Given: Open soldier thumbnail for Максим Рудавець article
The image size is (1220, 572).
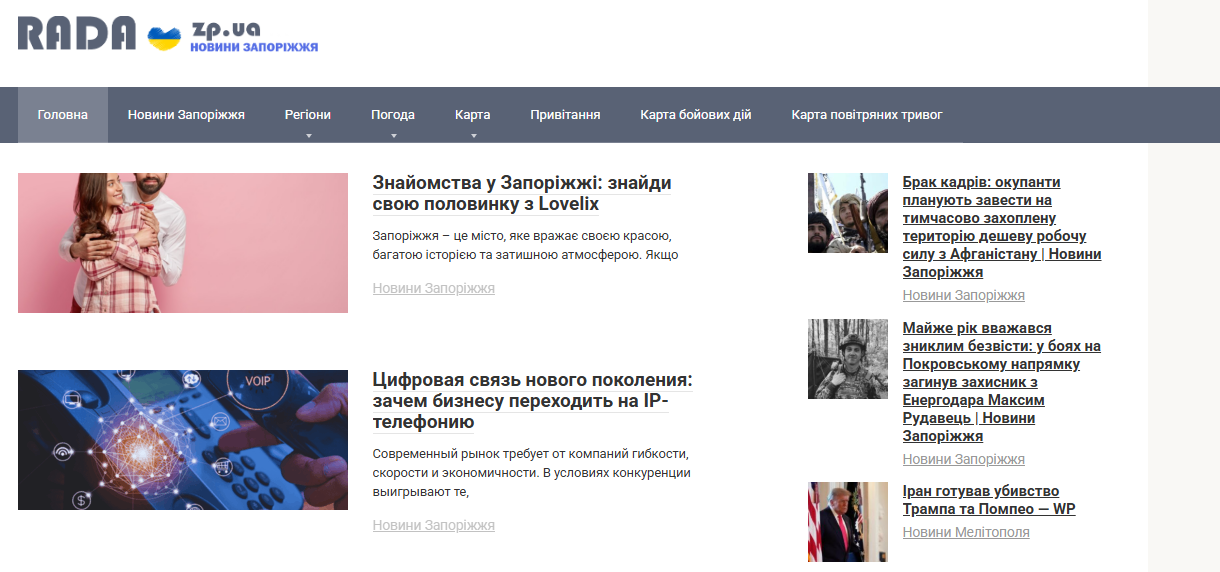Looking at the screenshot, I should pyautogui.click(x=848, y=359).
